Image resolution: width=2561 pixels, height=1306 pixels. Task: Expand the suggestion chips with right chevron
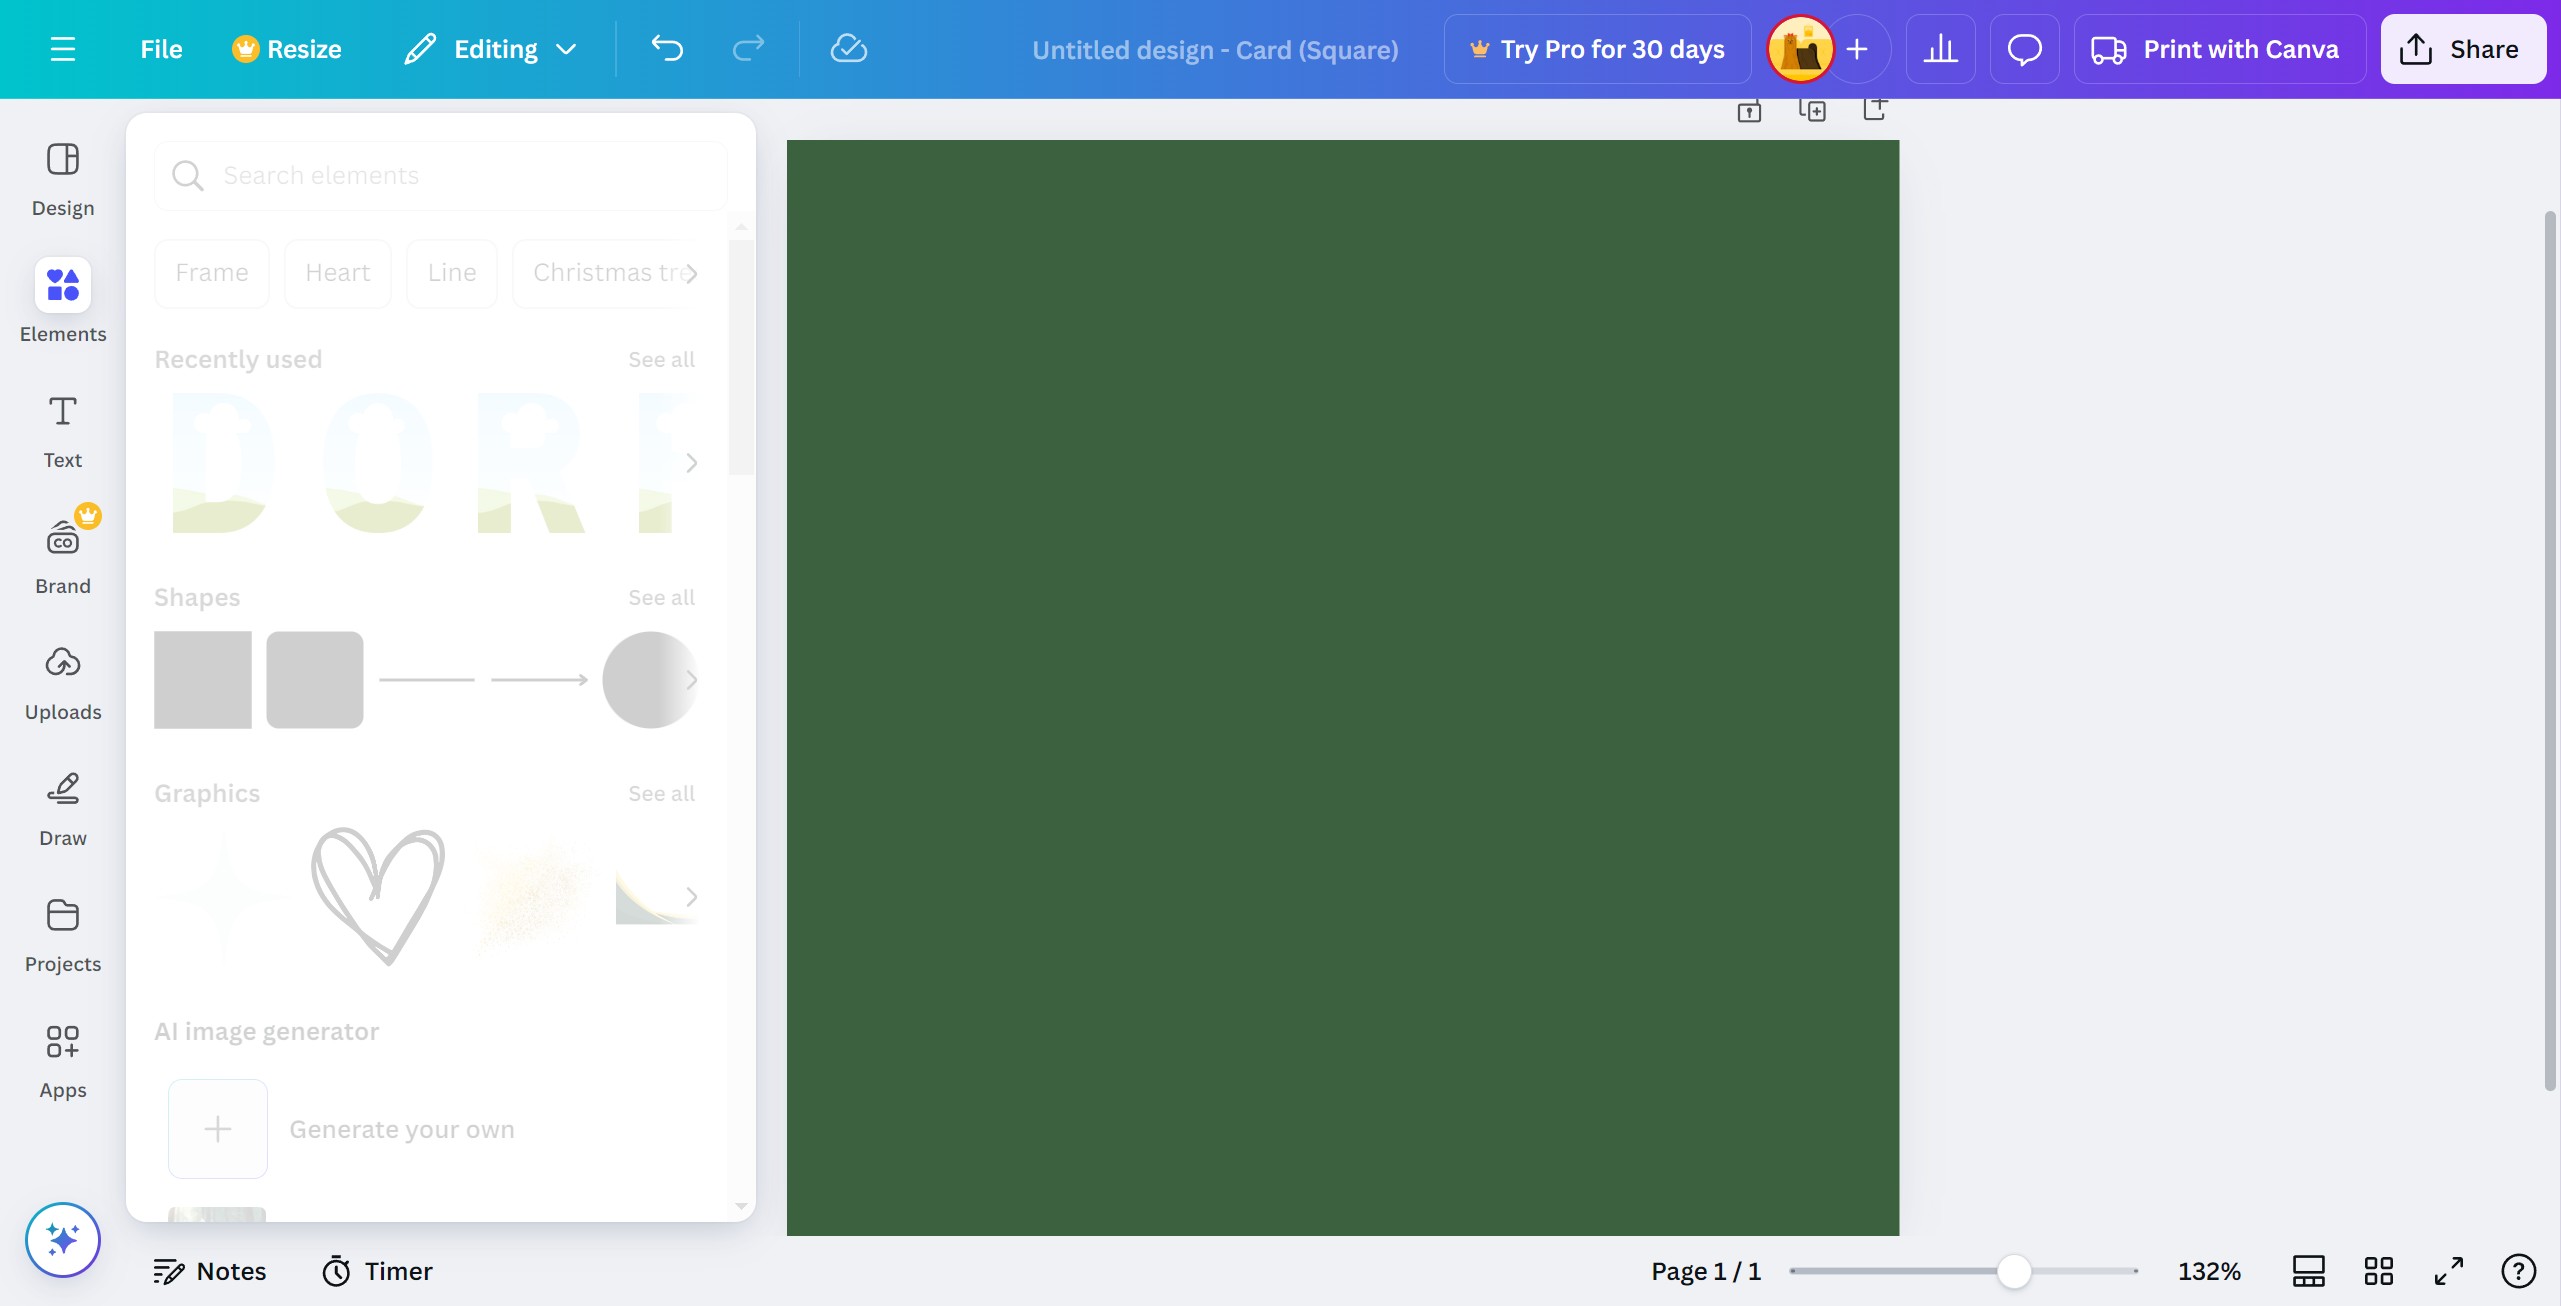click(692, 273)
